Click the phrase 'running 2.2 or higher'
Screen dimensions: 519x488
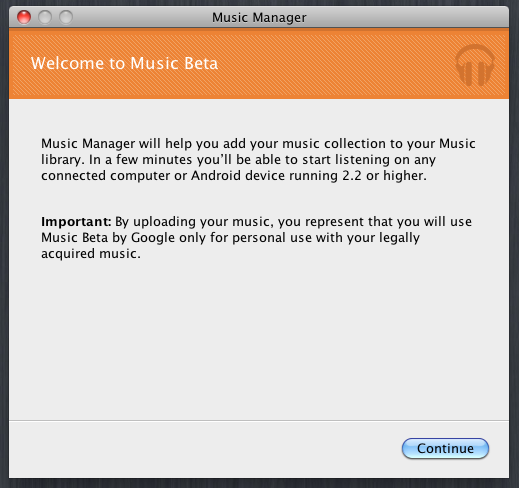[357, 176]
